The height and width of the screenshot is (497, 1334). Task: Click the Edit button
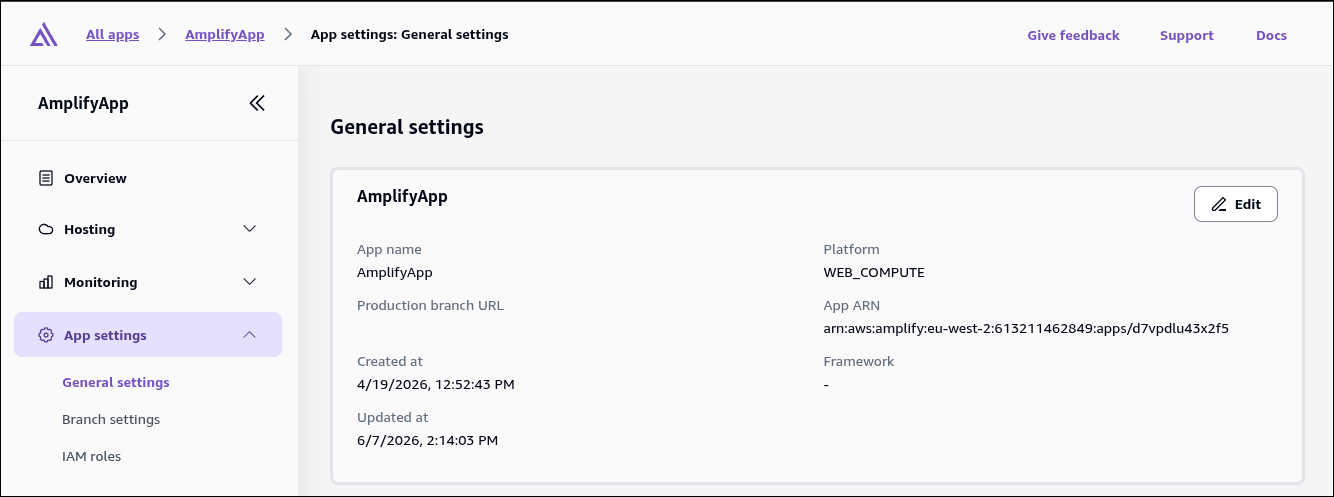tap(1236, 204)
